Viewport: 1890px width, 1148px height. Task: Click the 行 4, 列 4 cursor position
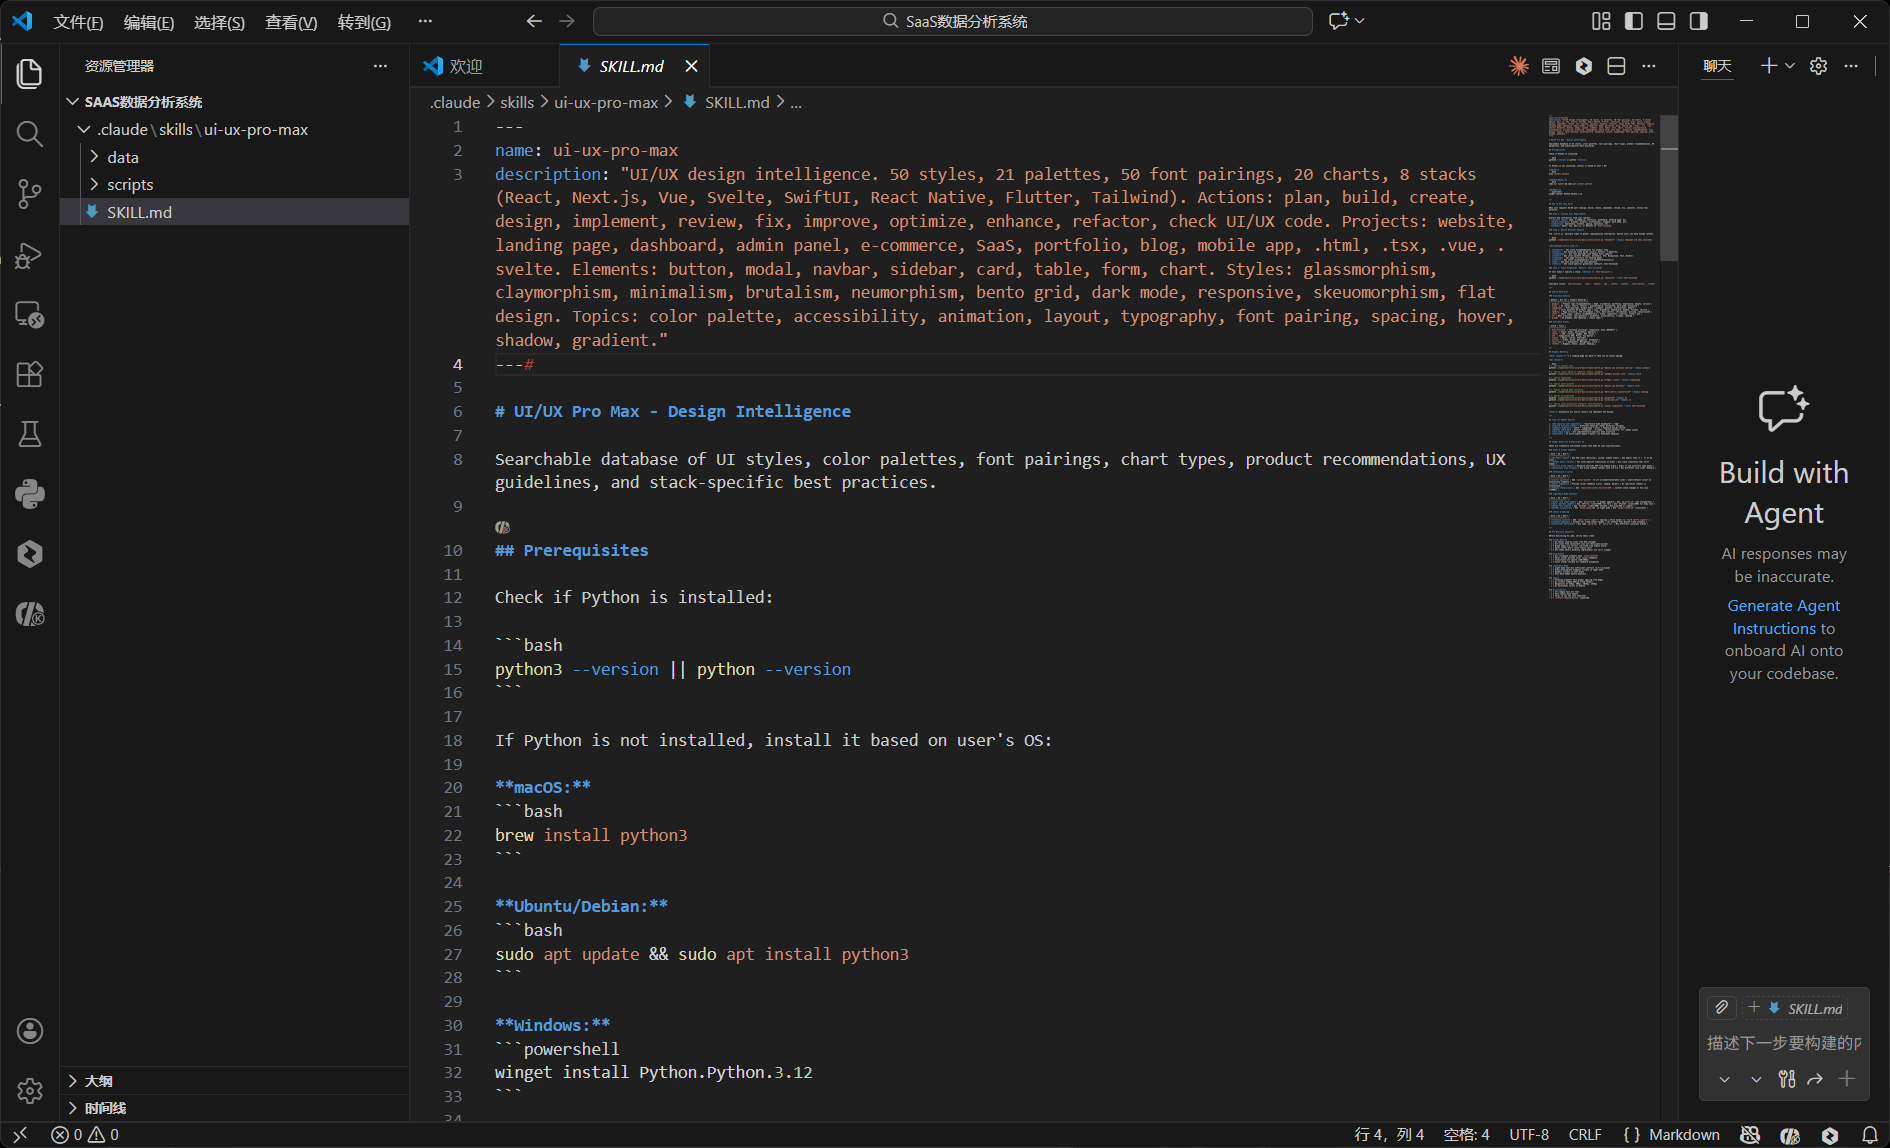pyautogui.click(x=1389, y=1135)
